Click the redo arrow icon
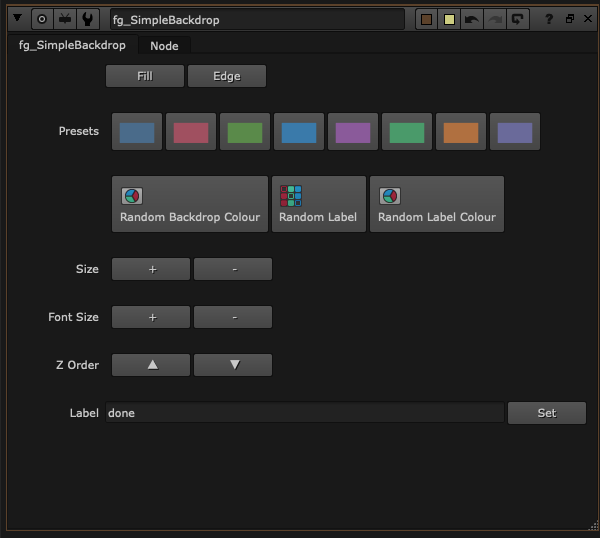This screenshot has height=538, width=600. (x=495, y=19)
